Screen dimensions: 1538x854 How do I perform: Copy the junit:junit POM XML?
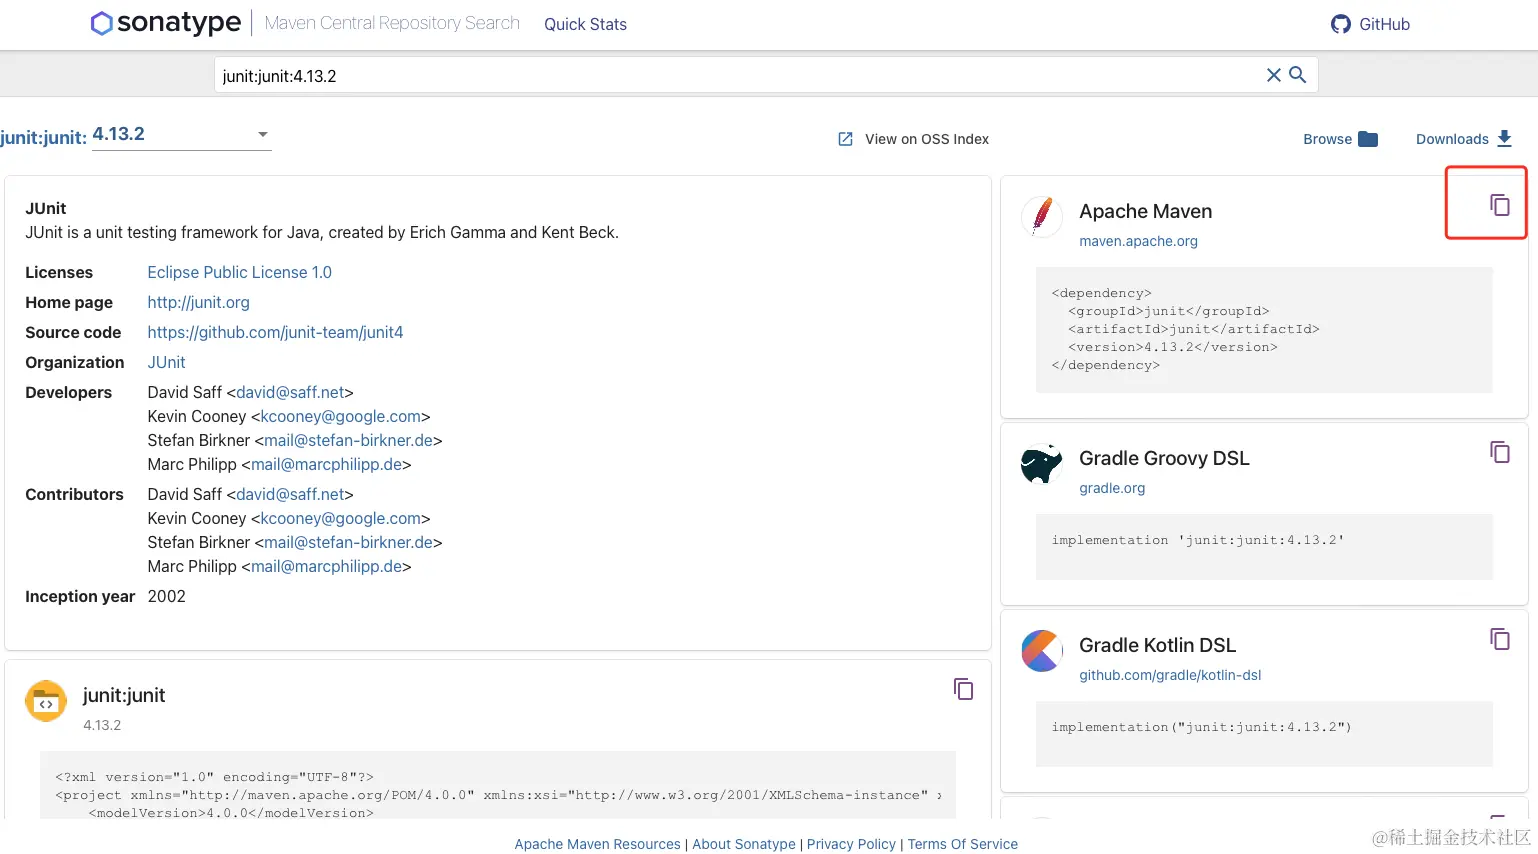pyautogui.click(x=963, y=689)
